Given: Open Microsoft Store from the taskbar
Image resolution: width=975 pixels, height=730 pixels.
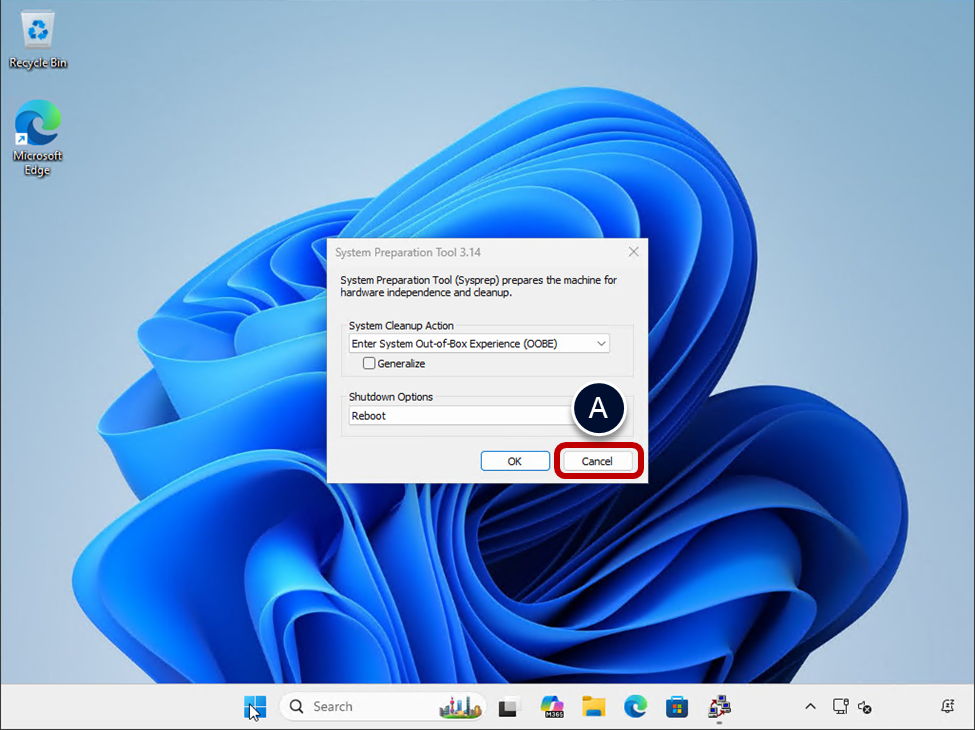Looking at the screenshot, I should [x=678, y=707].
